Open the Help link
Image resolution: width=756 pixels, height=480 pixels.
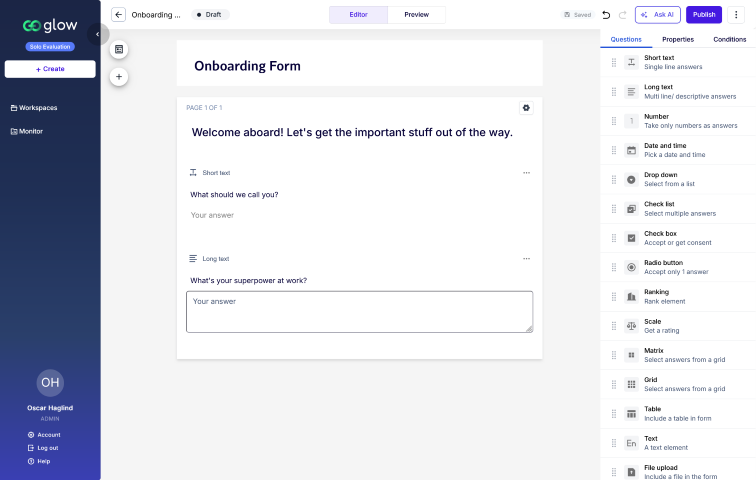[x=39, y=461]
